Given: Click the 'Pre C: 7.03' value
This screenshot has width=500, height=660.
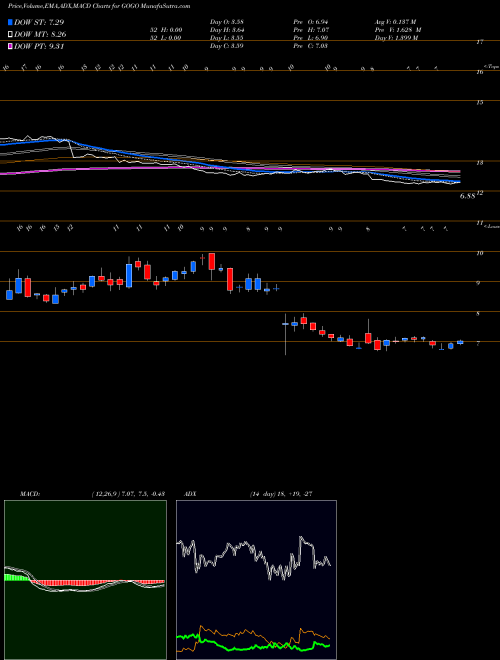Looking at the screenshot, I should (311, 46).
